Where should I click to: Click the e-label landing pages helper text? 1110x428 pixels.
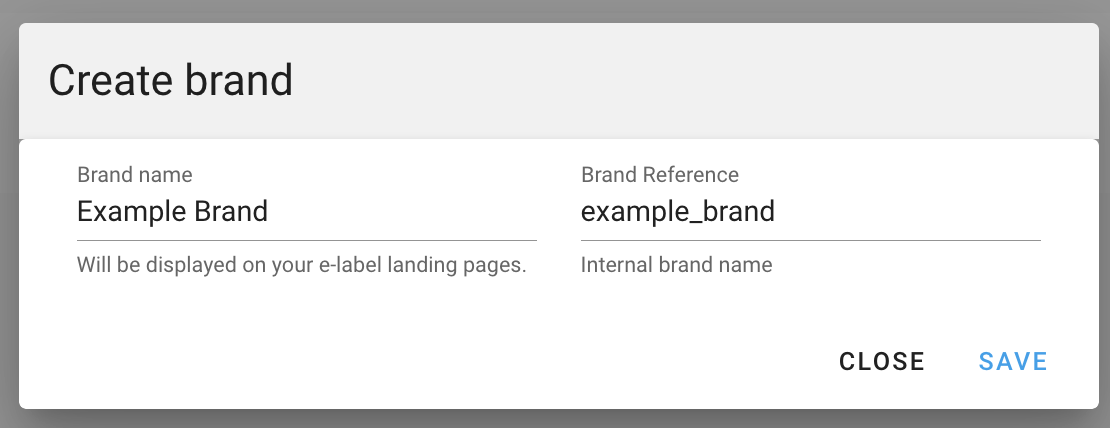click(x=301, y=266)
